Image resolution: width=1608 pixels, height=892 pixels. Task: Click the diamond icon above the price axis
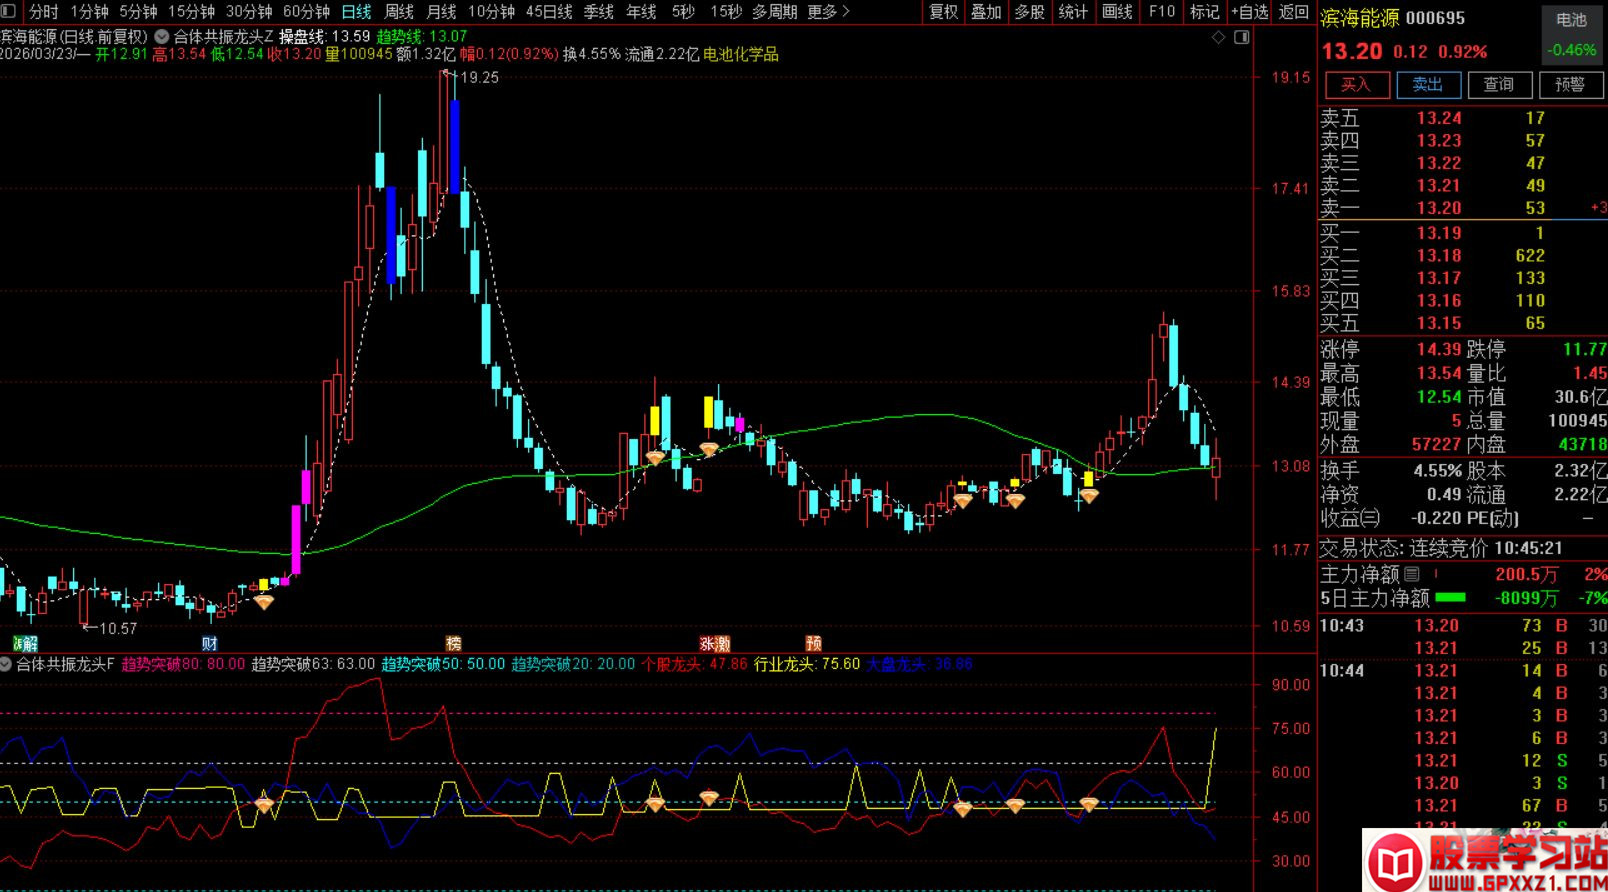tap(1218, 37)
